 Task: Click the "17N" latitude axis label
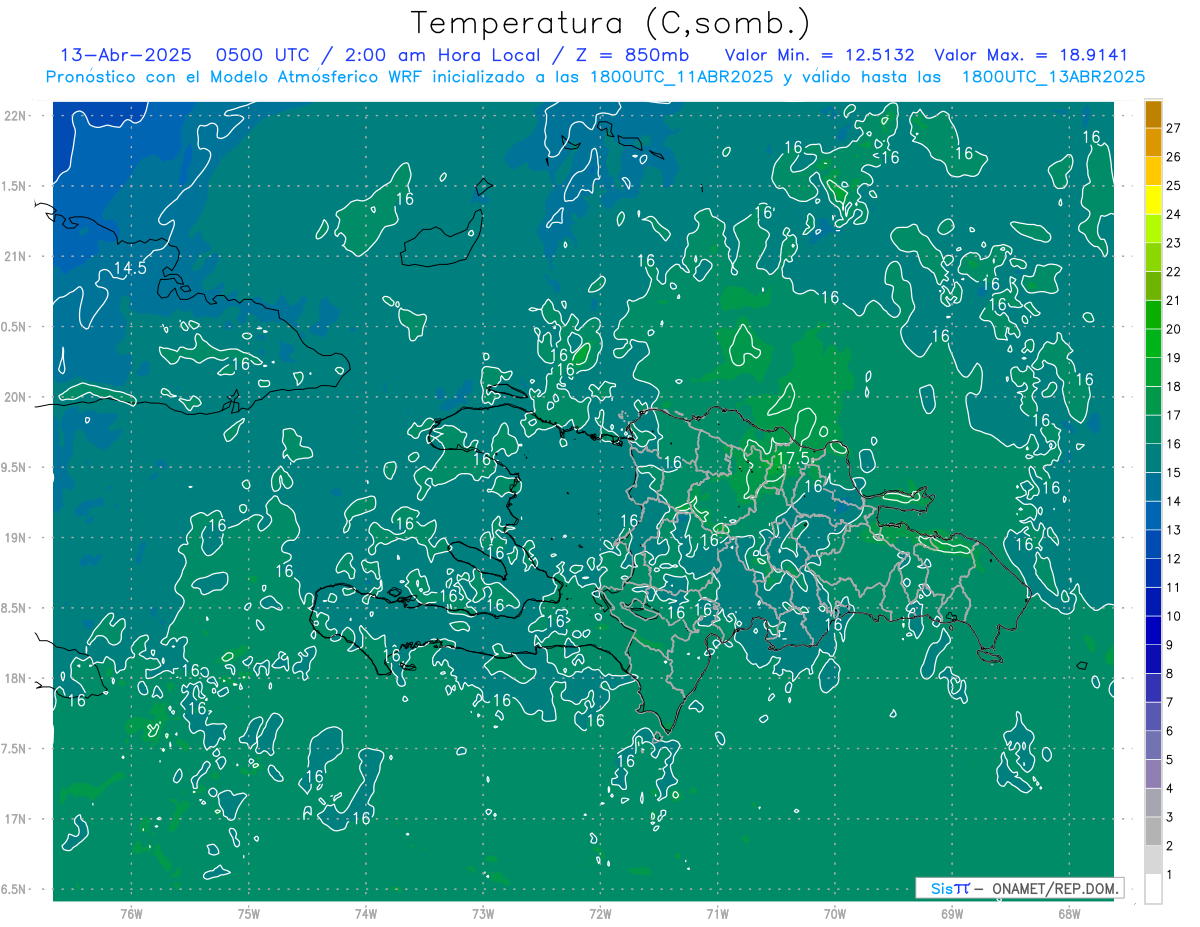15,819
